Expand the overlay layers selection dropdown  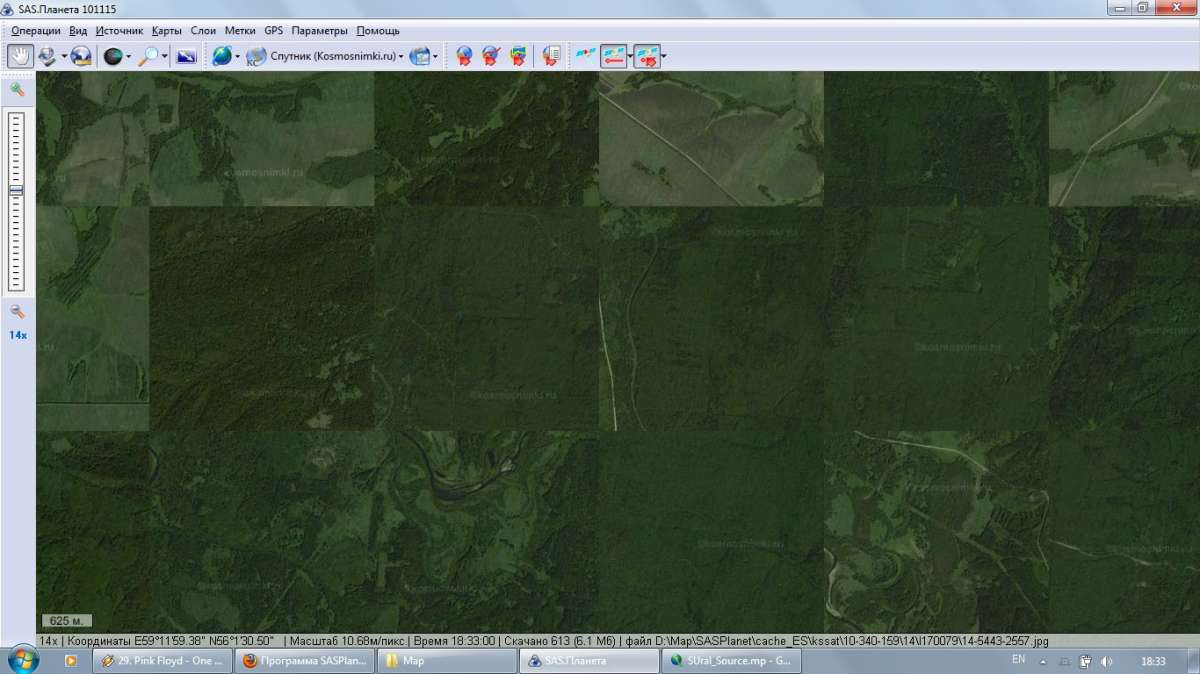[424, 56]
